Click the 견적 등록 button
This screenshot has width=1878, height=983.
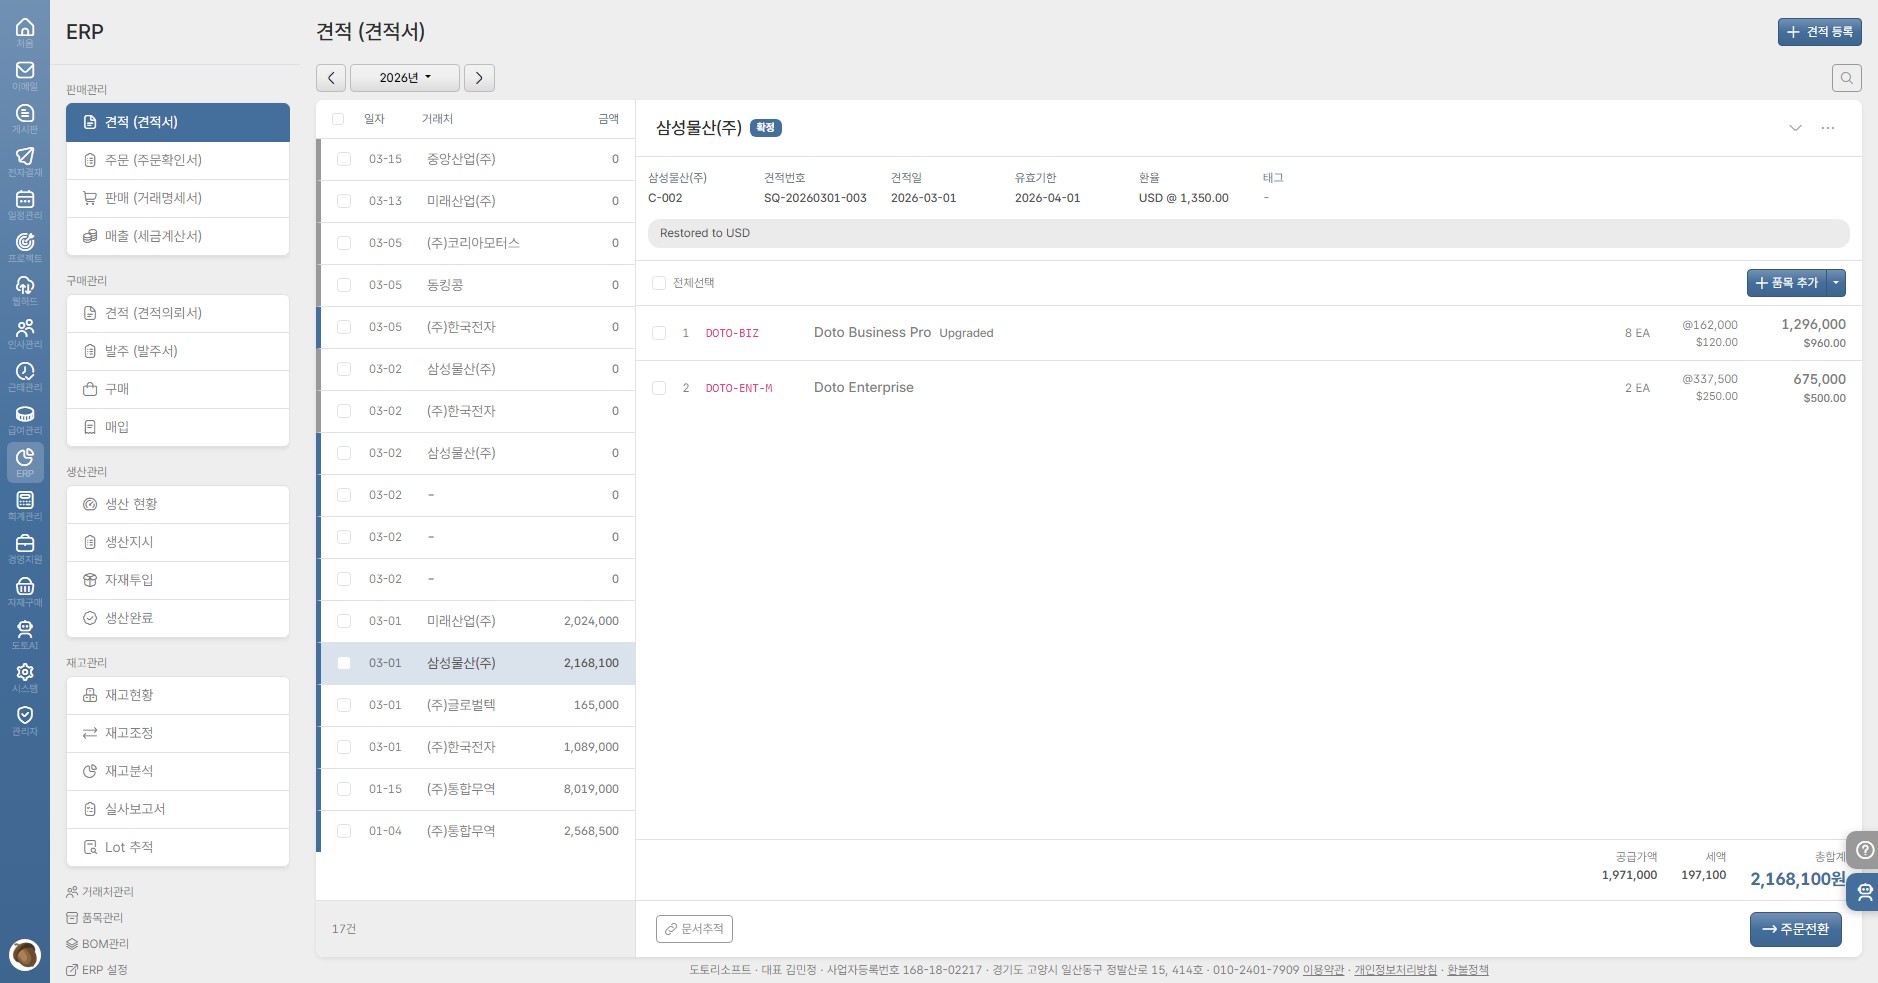click(x=1819, y=32)
